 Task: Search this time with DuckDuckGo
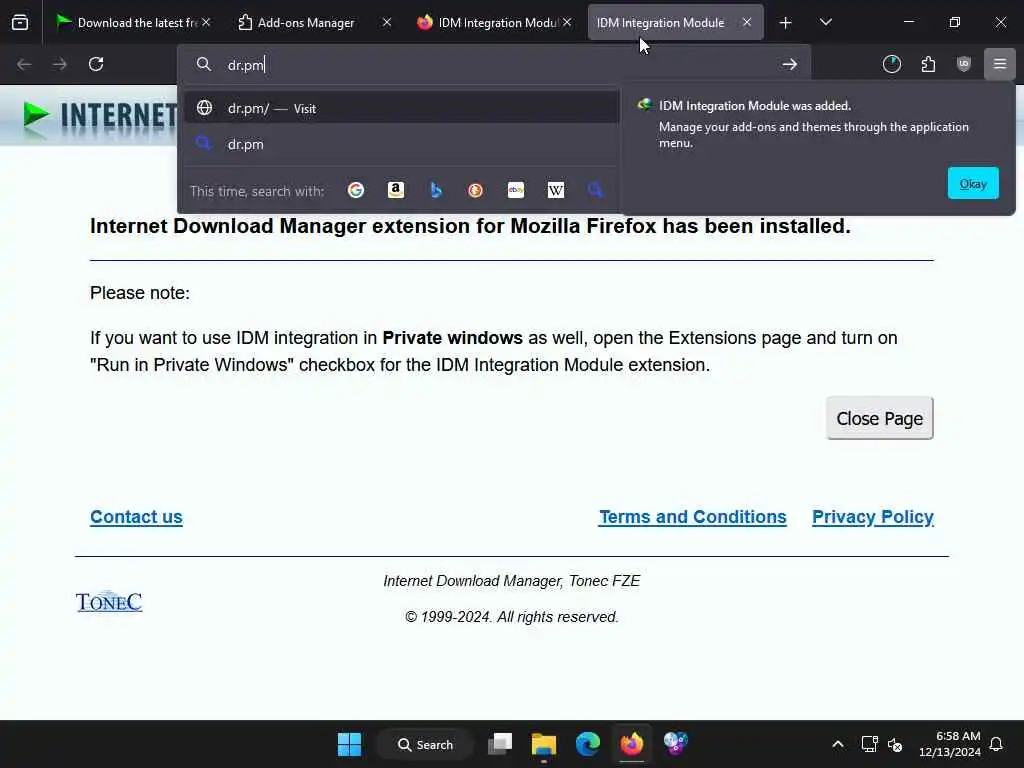475,190
